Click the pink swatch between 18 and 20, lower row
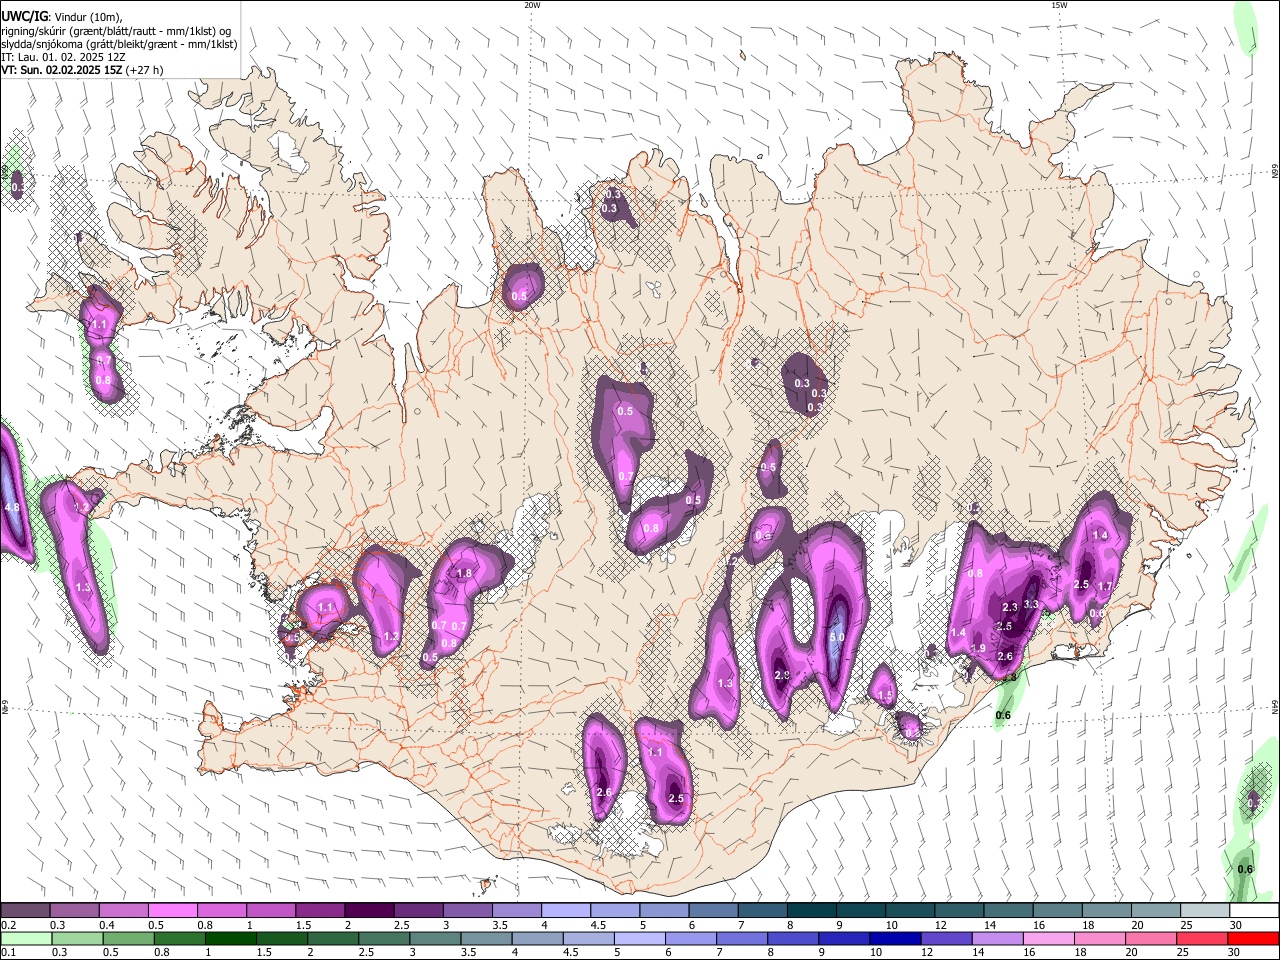 pos(1099,938)
